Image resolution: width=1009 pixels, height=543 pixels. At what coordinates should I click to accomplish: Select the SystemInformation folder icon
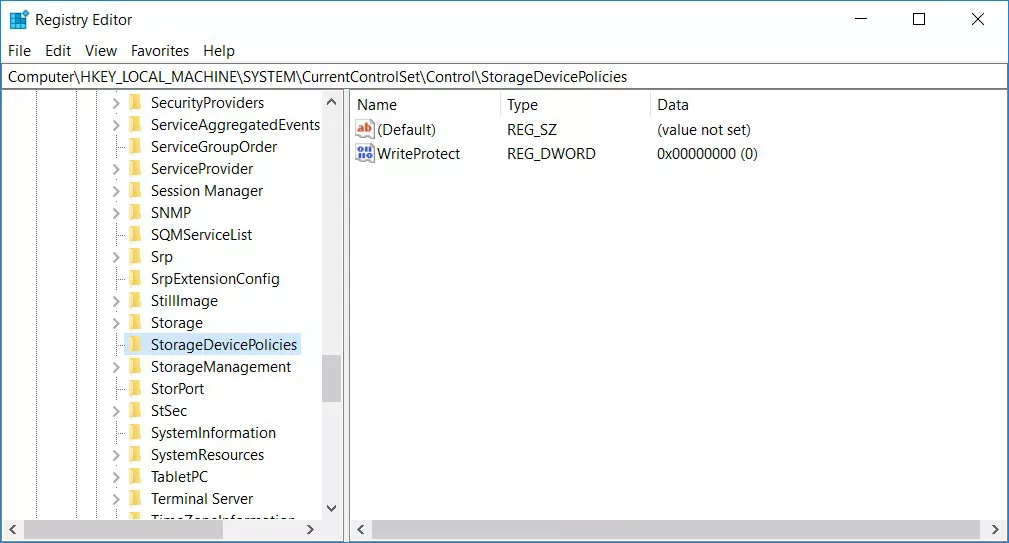point(135,432)
